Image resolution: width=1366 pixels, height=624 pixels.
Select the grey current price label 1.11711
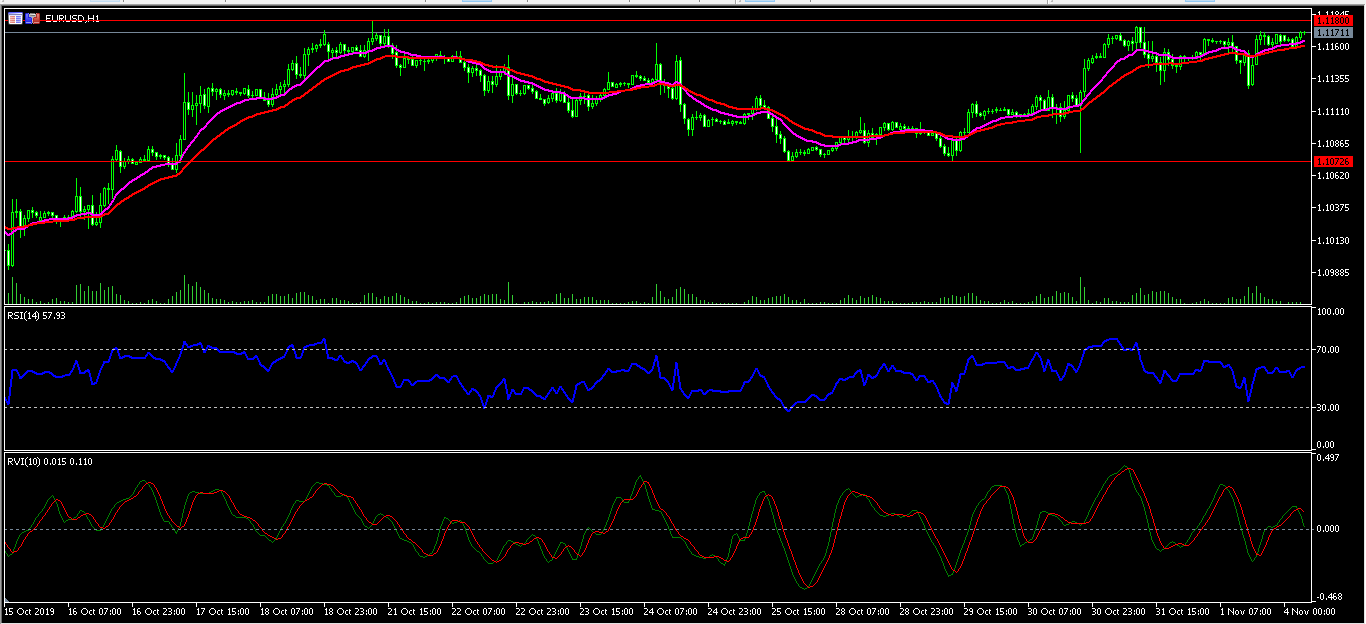1334,33
